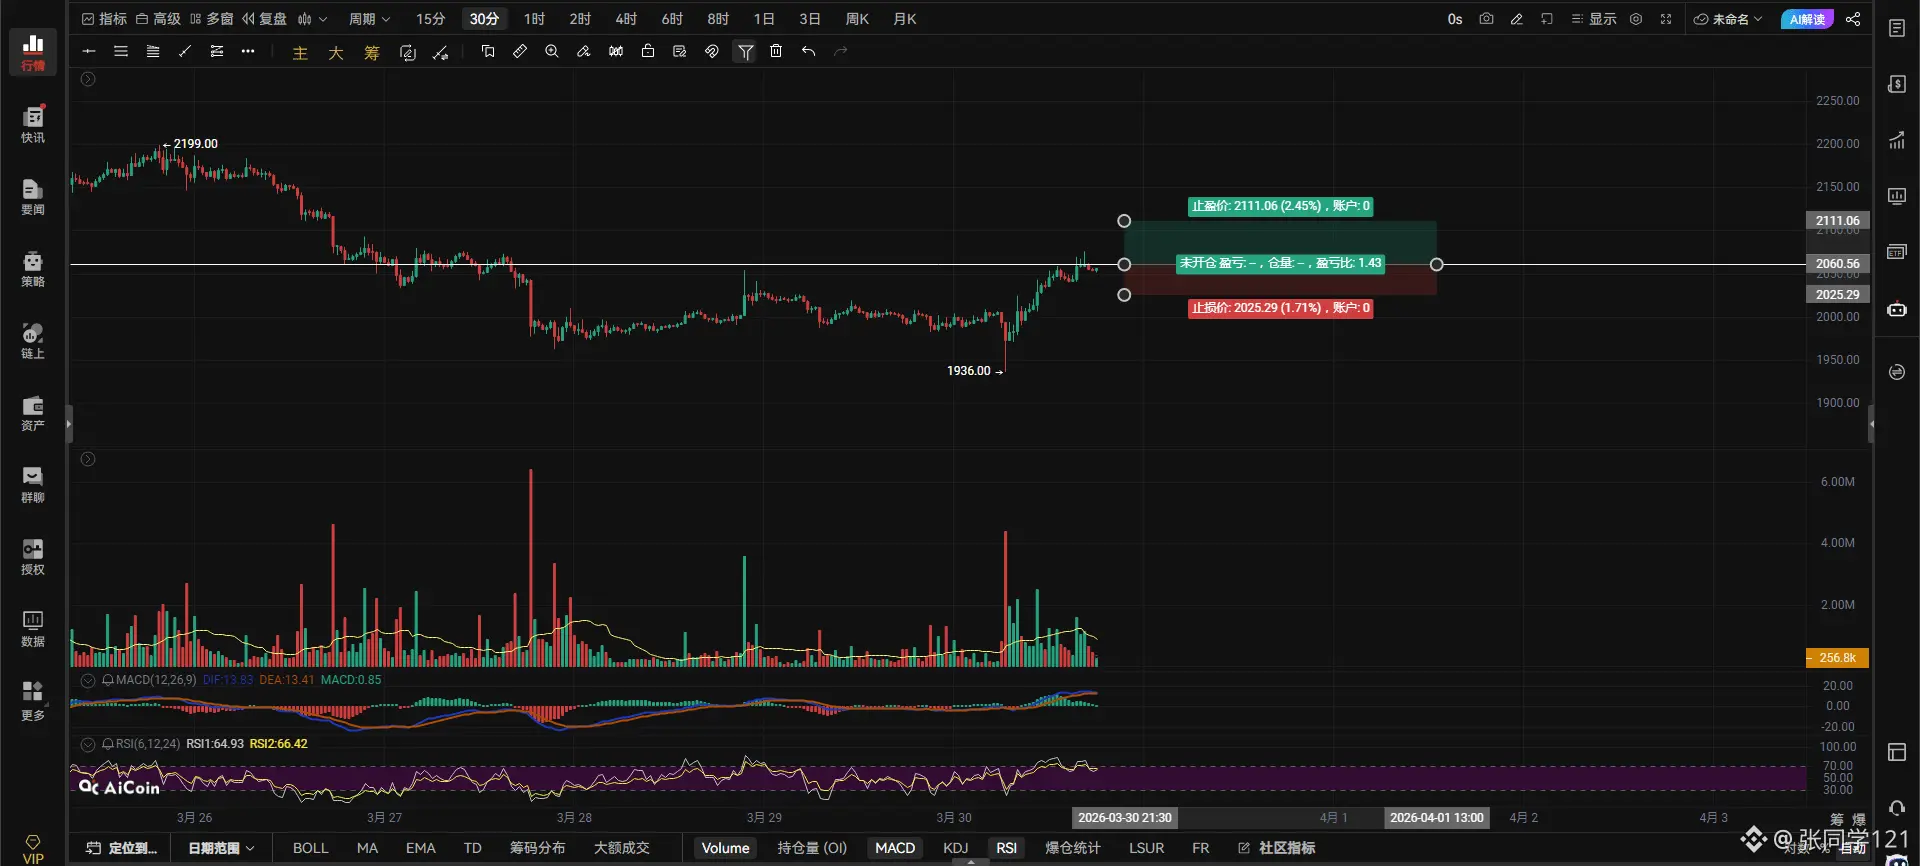This screenshot has height=866, width=1920.
Task: Open the 数据 data section
Action: pos(33,629)
